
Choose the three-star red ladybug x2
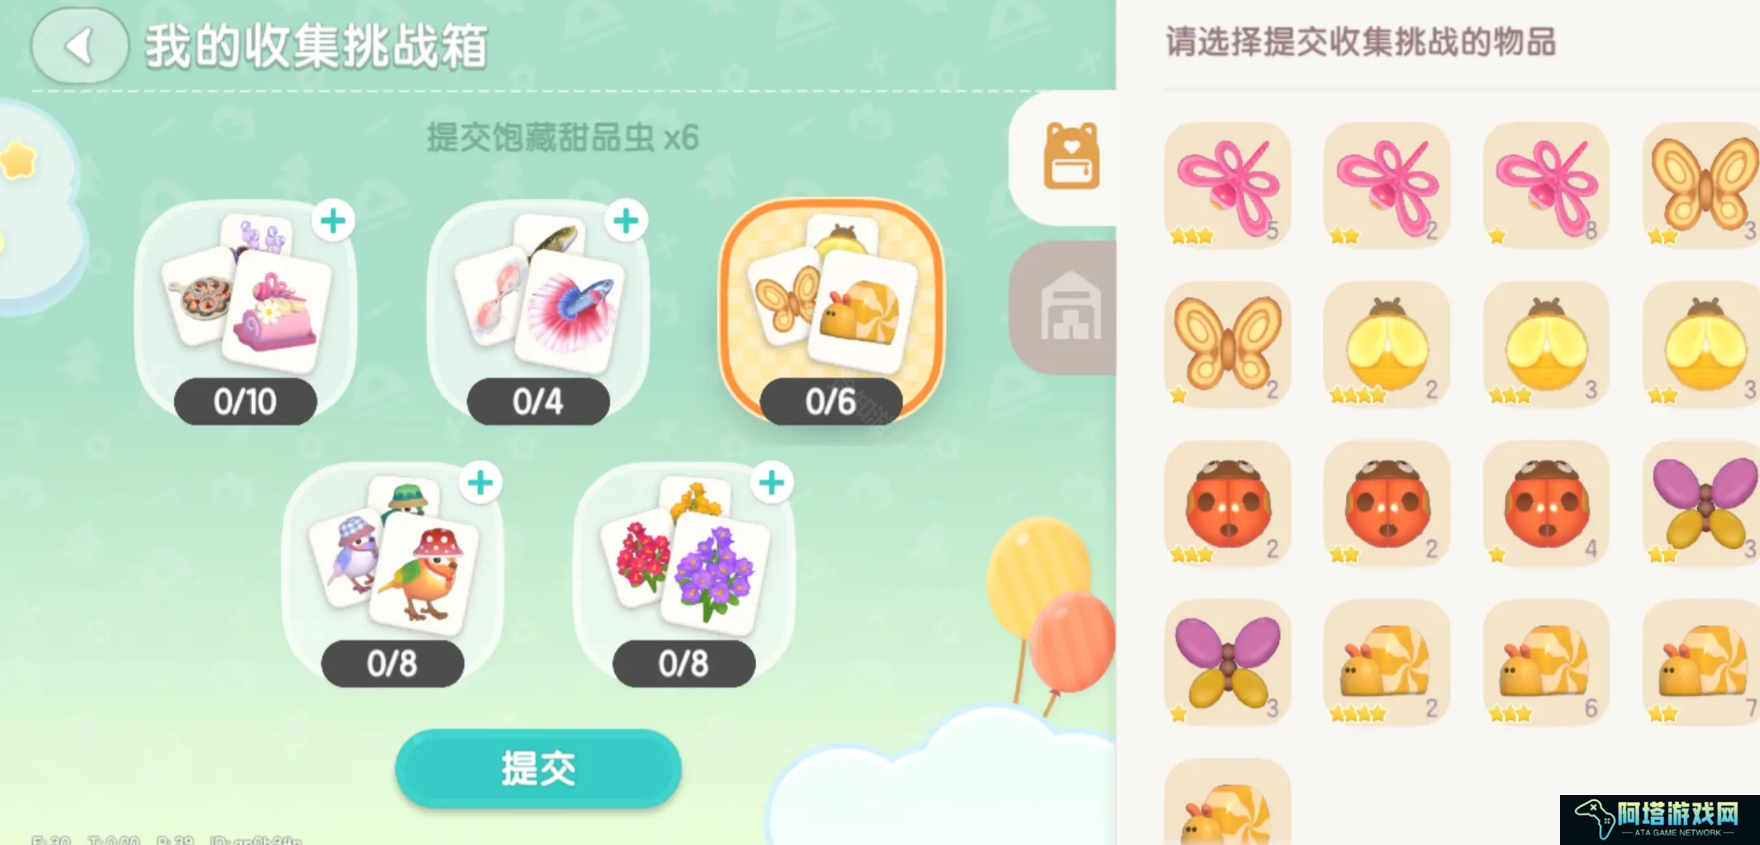click(x=1227, y=503)
